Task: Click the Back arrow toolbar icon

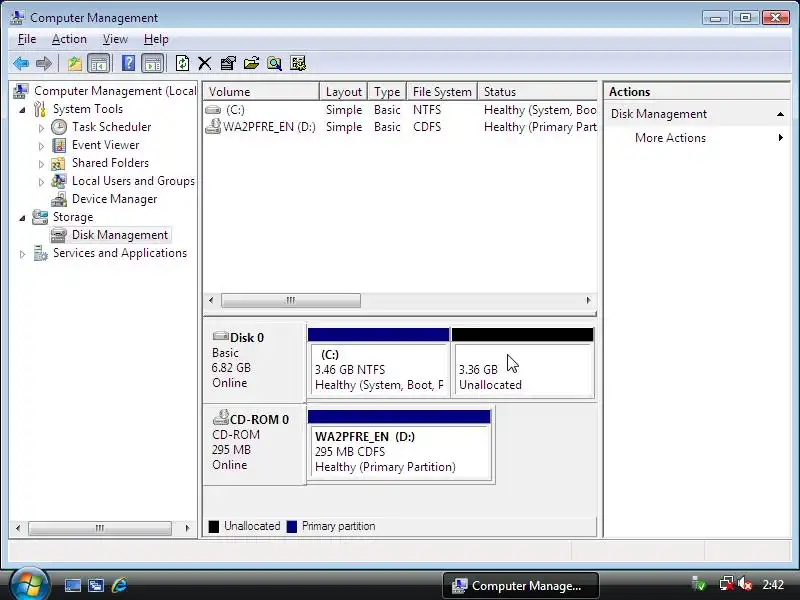Action: (21, 63)
